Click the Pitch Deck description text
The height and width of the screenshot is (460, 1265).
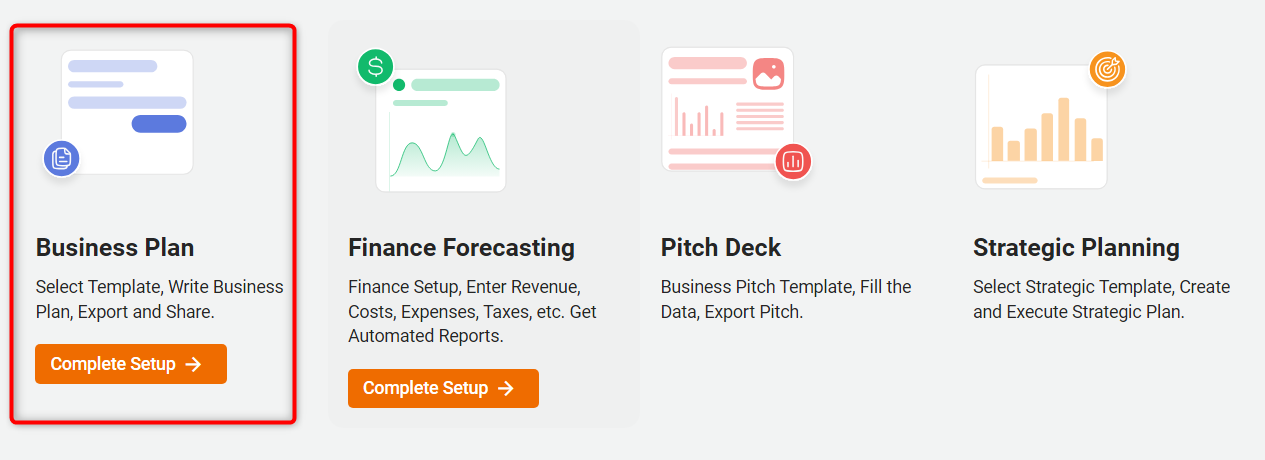pyautogui.click(x=786, y=299)
